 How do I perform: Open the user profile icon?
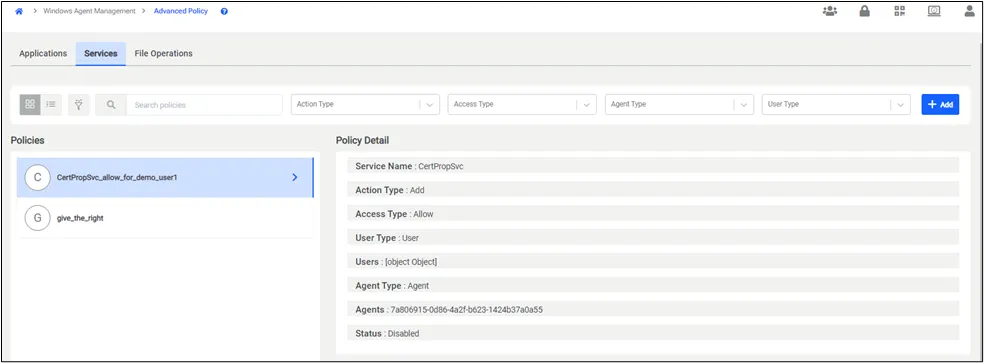pos(970,11)
